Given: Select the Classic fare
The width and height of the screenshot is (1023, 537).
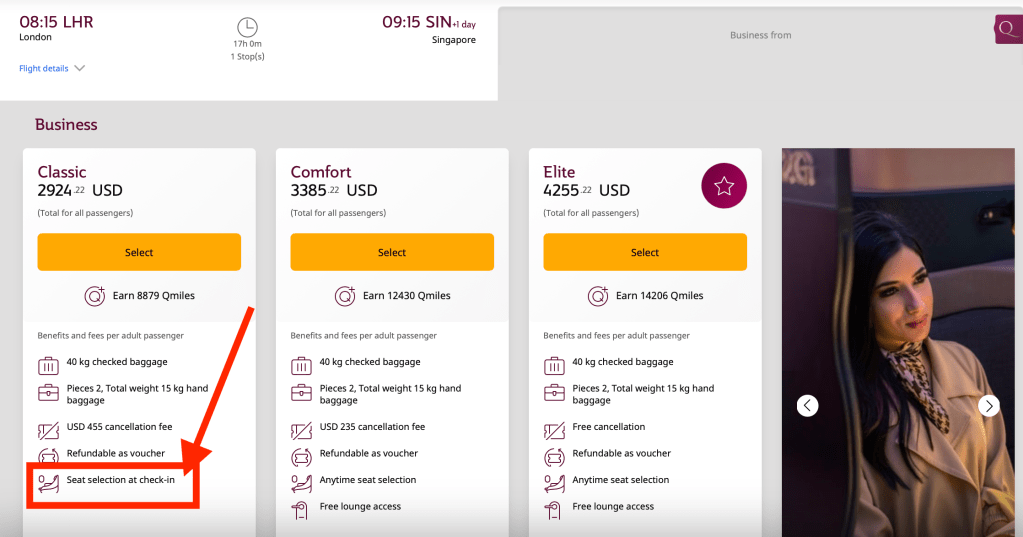Looking at the screenshot, I should click(139, 252).
